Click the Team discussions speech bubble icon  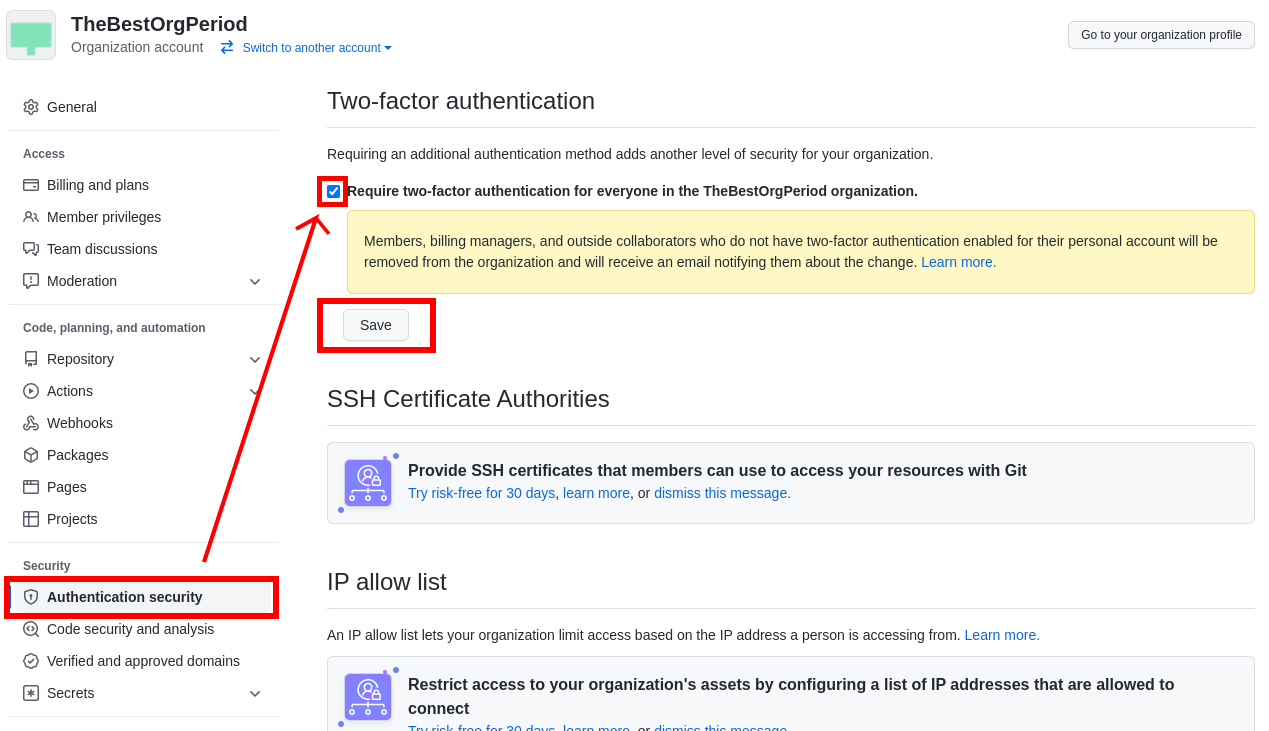coord(31,249)
